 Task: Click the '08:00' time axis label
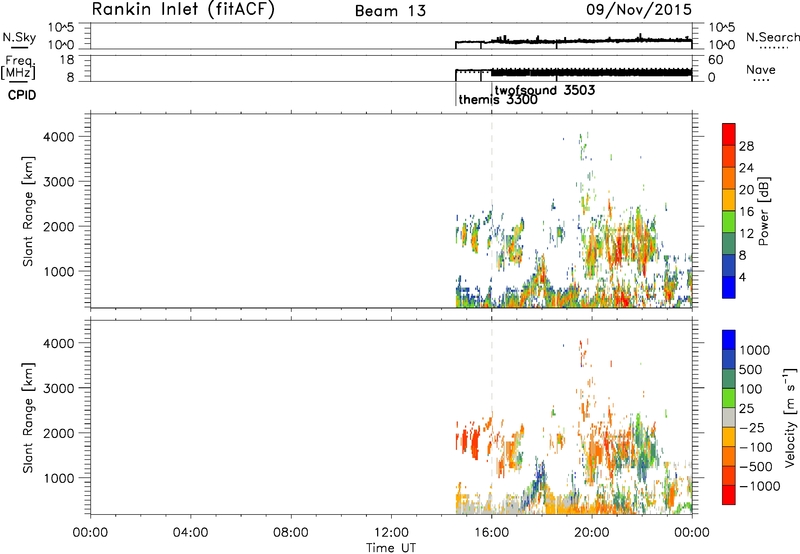tap(291, 533)
